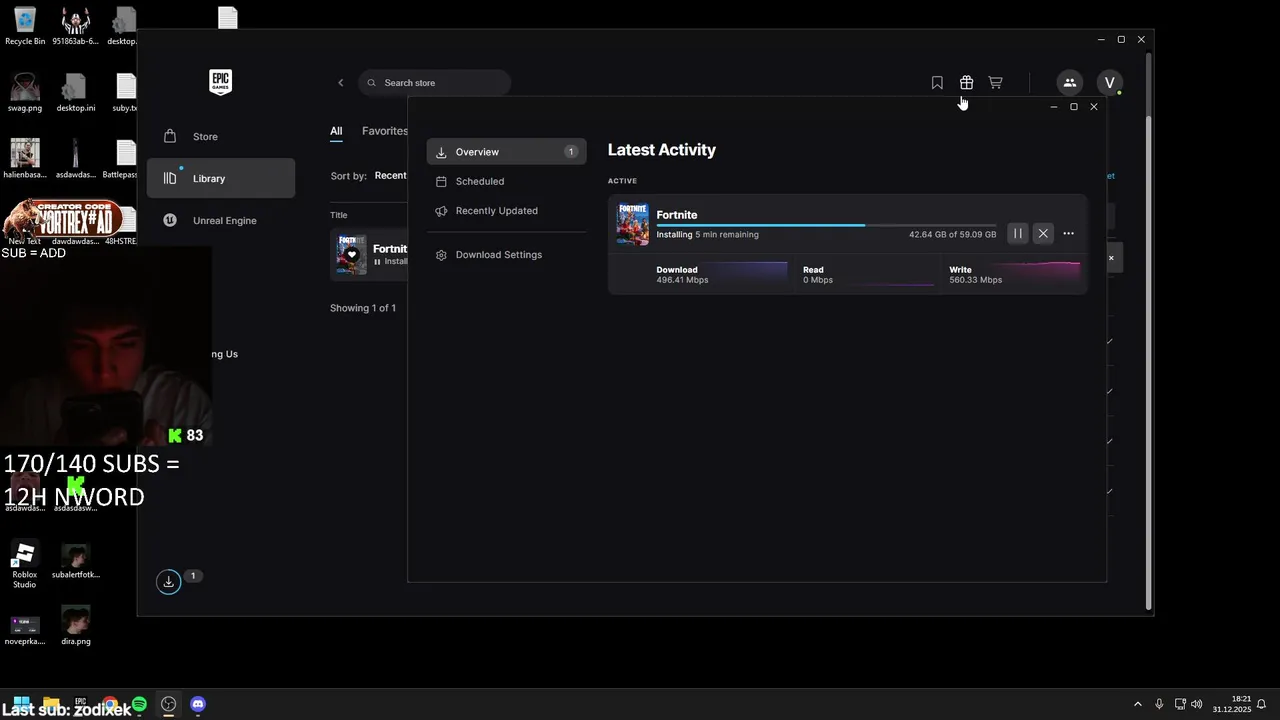Screen dimensions: 1280x720
Task: Open Google Chrome from the taskbar
Action: [x=109, y=704]
